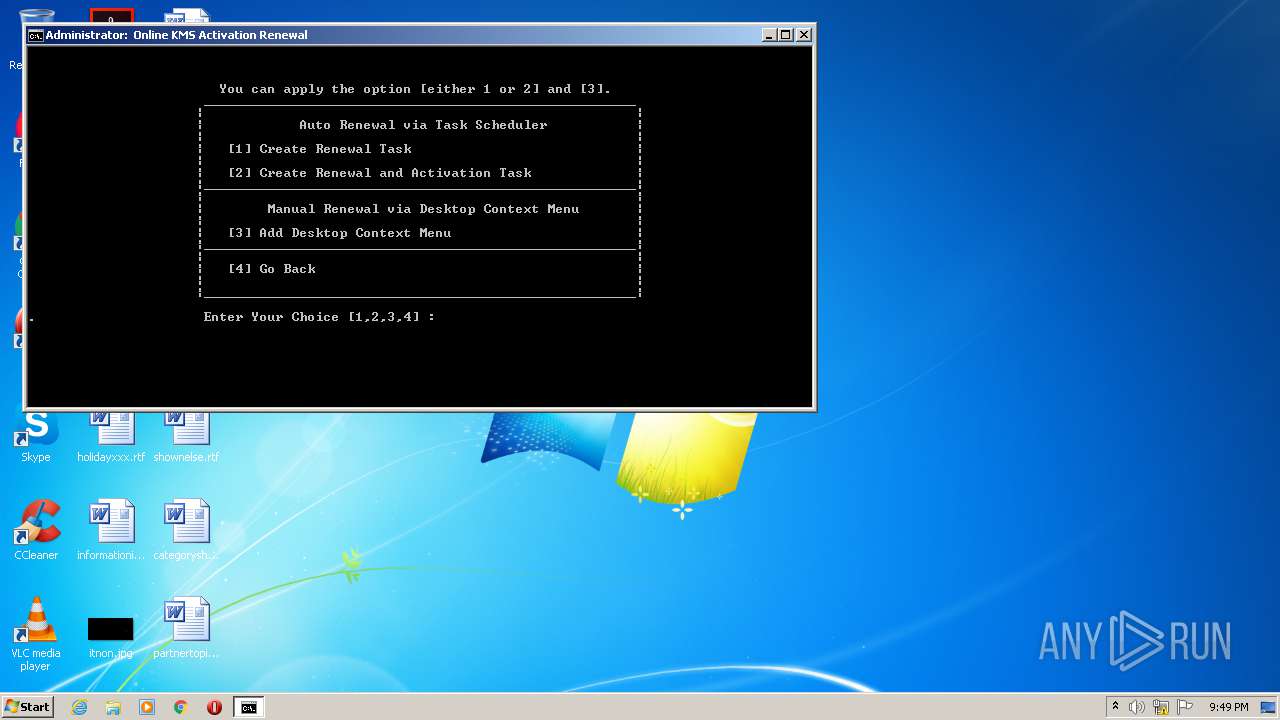Open the Opera browser taskbar icon
The image size is (1280, 720).
click(x=214, y=707)
